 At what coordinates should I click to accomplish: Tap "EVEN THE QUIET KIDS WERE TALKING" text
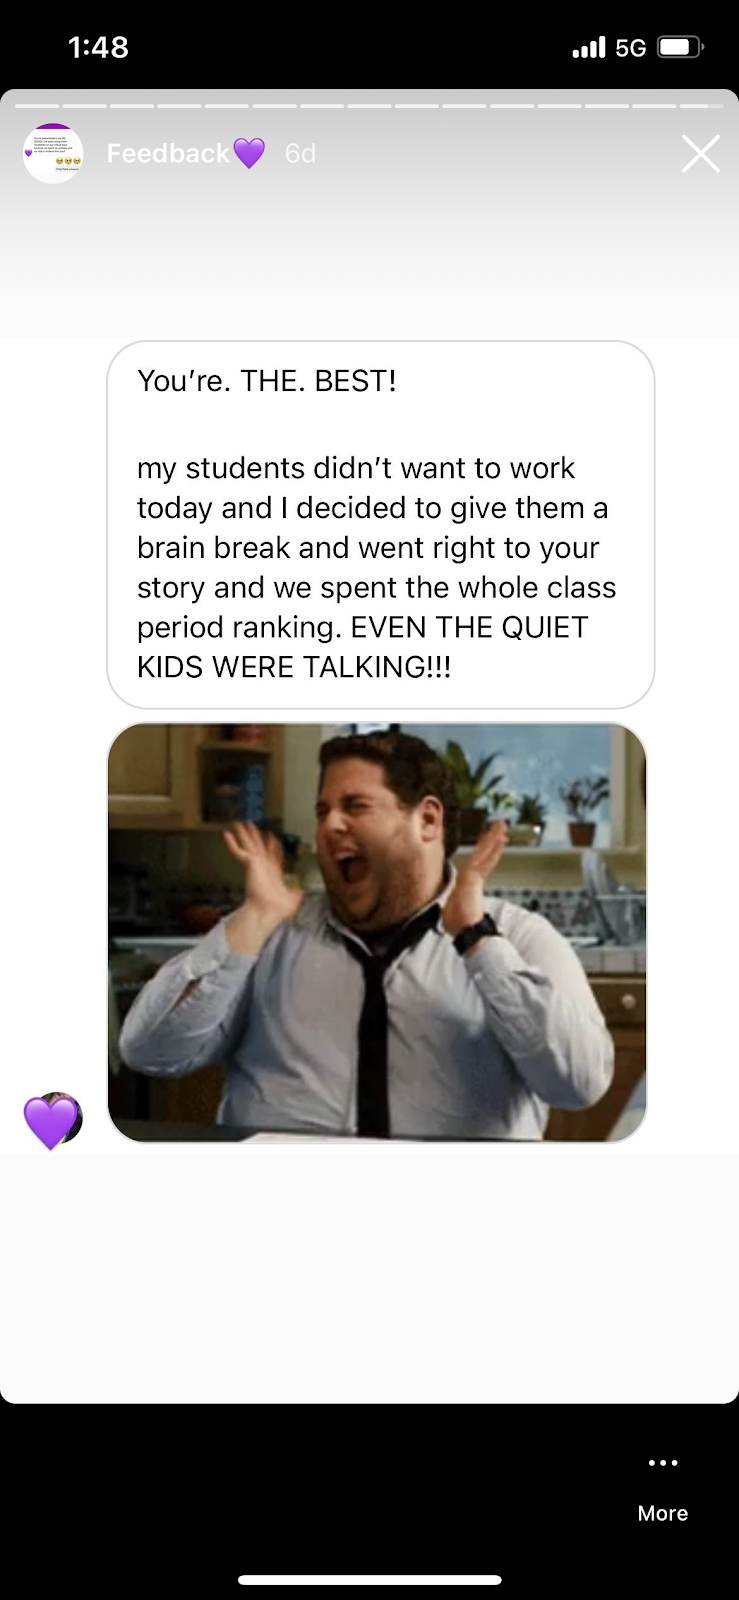click(x=362, y=647)
